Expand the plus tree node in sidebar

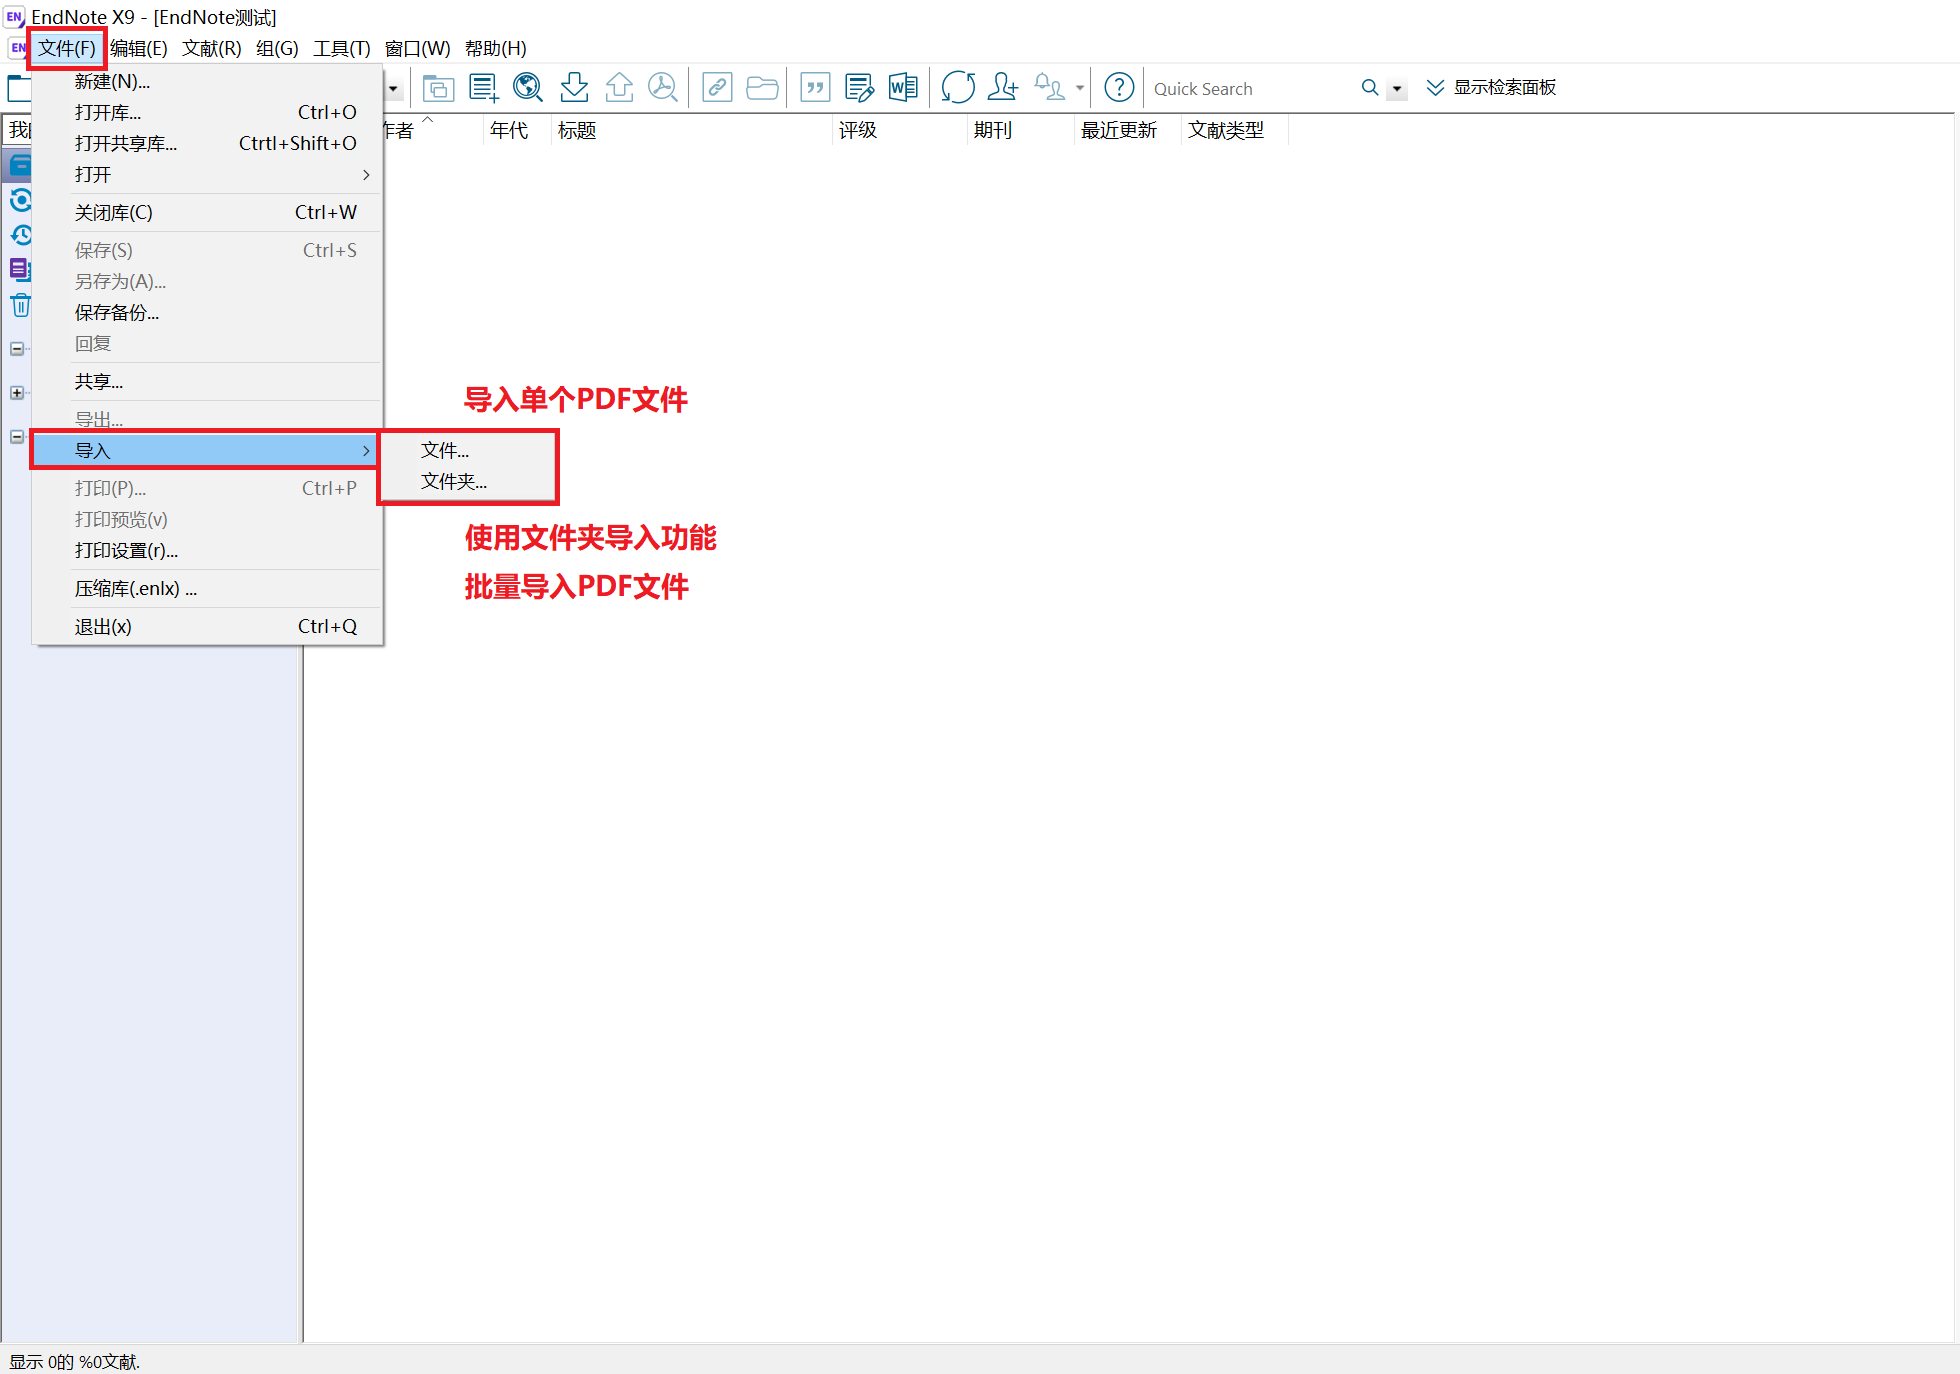(x=17, y=393)
